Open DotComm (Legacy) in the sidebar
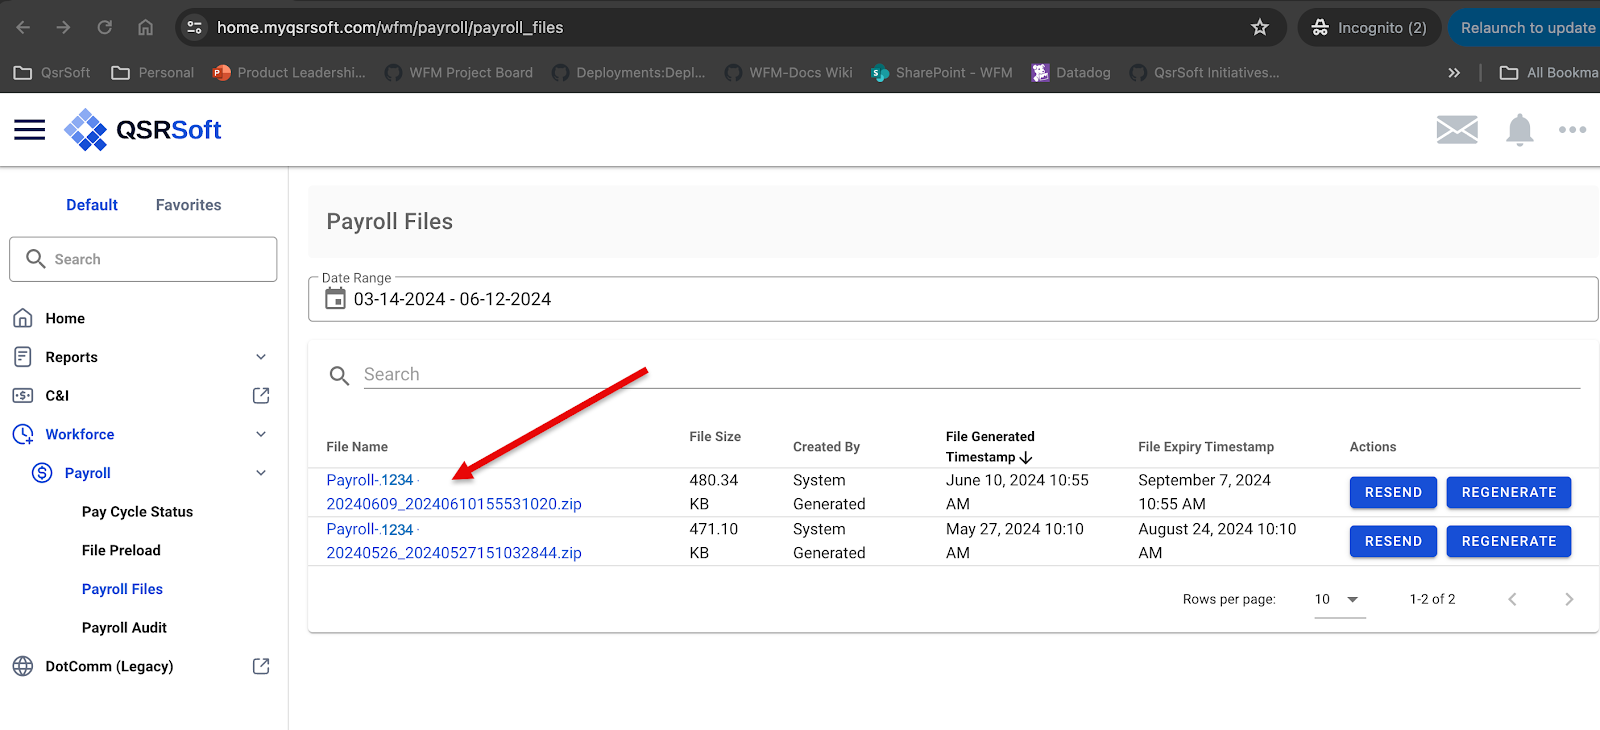This screenshot has width=1600, height=730. click(x=109, y=666)
